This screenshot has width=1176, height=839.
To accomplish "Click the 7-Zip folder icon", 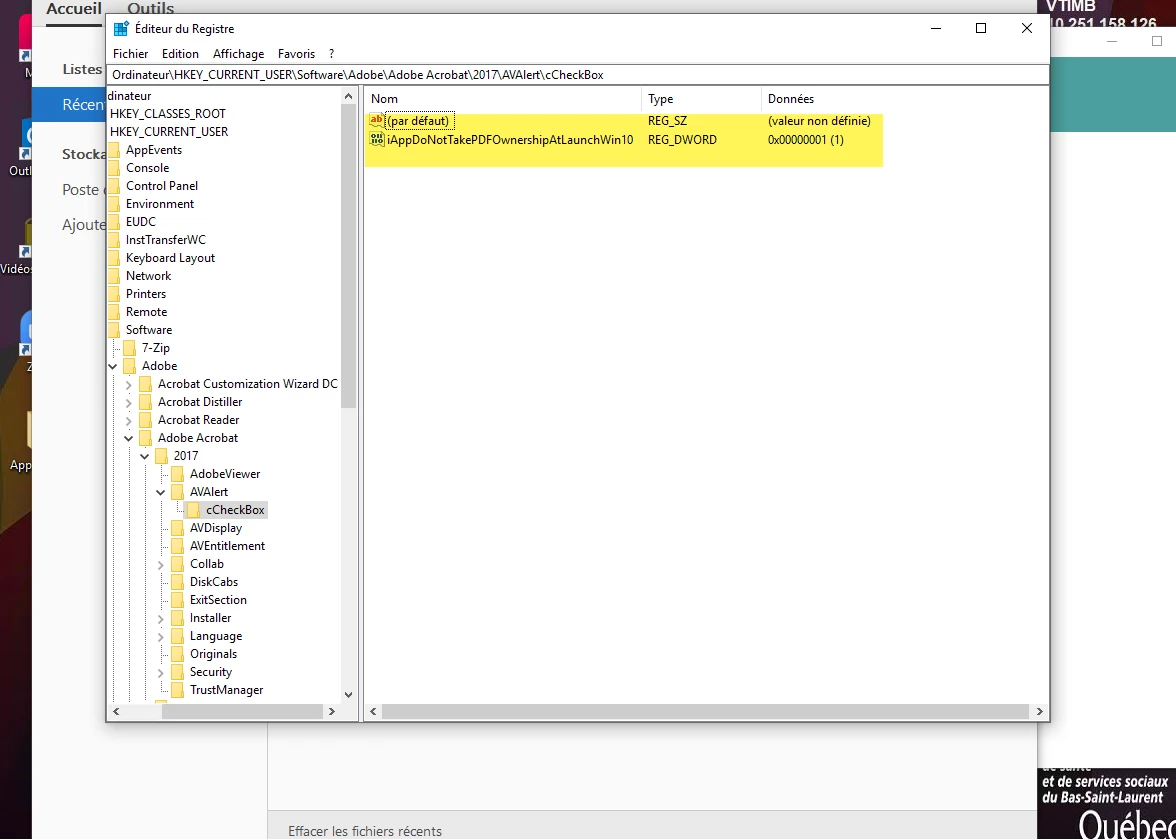I will click(129, 348).
